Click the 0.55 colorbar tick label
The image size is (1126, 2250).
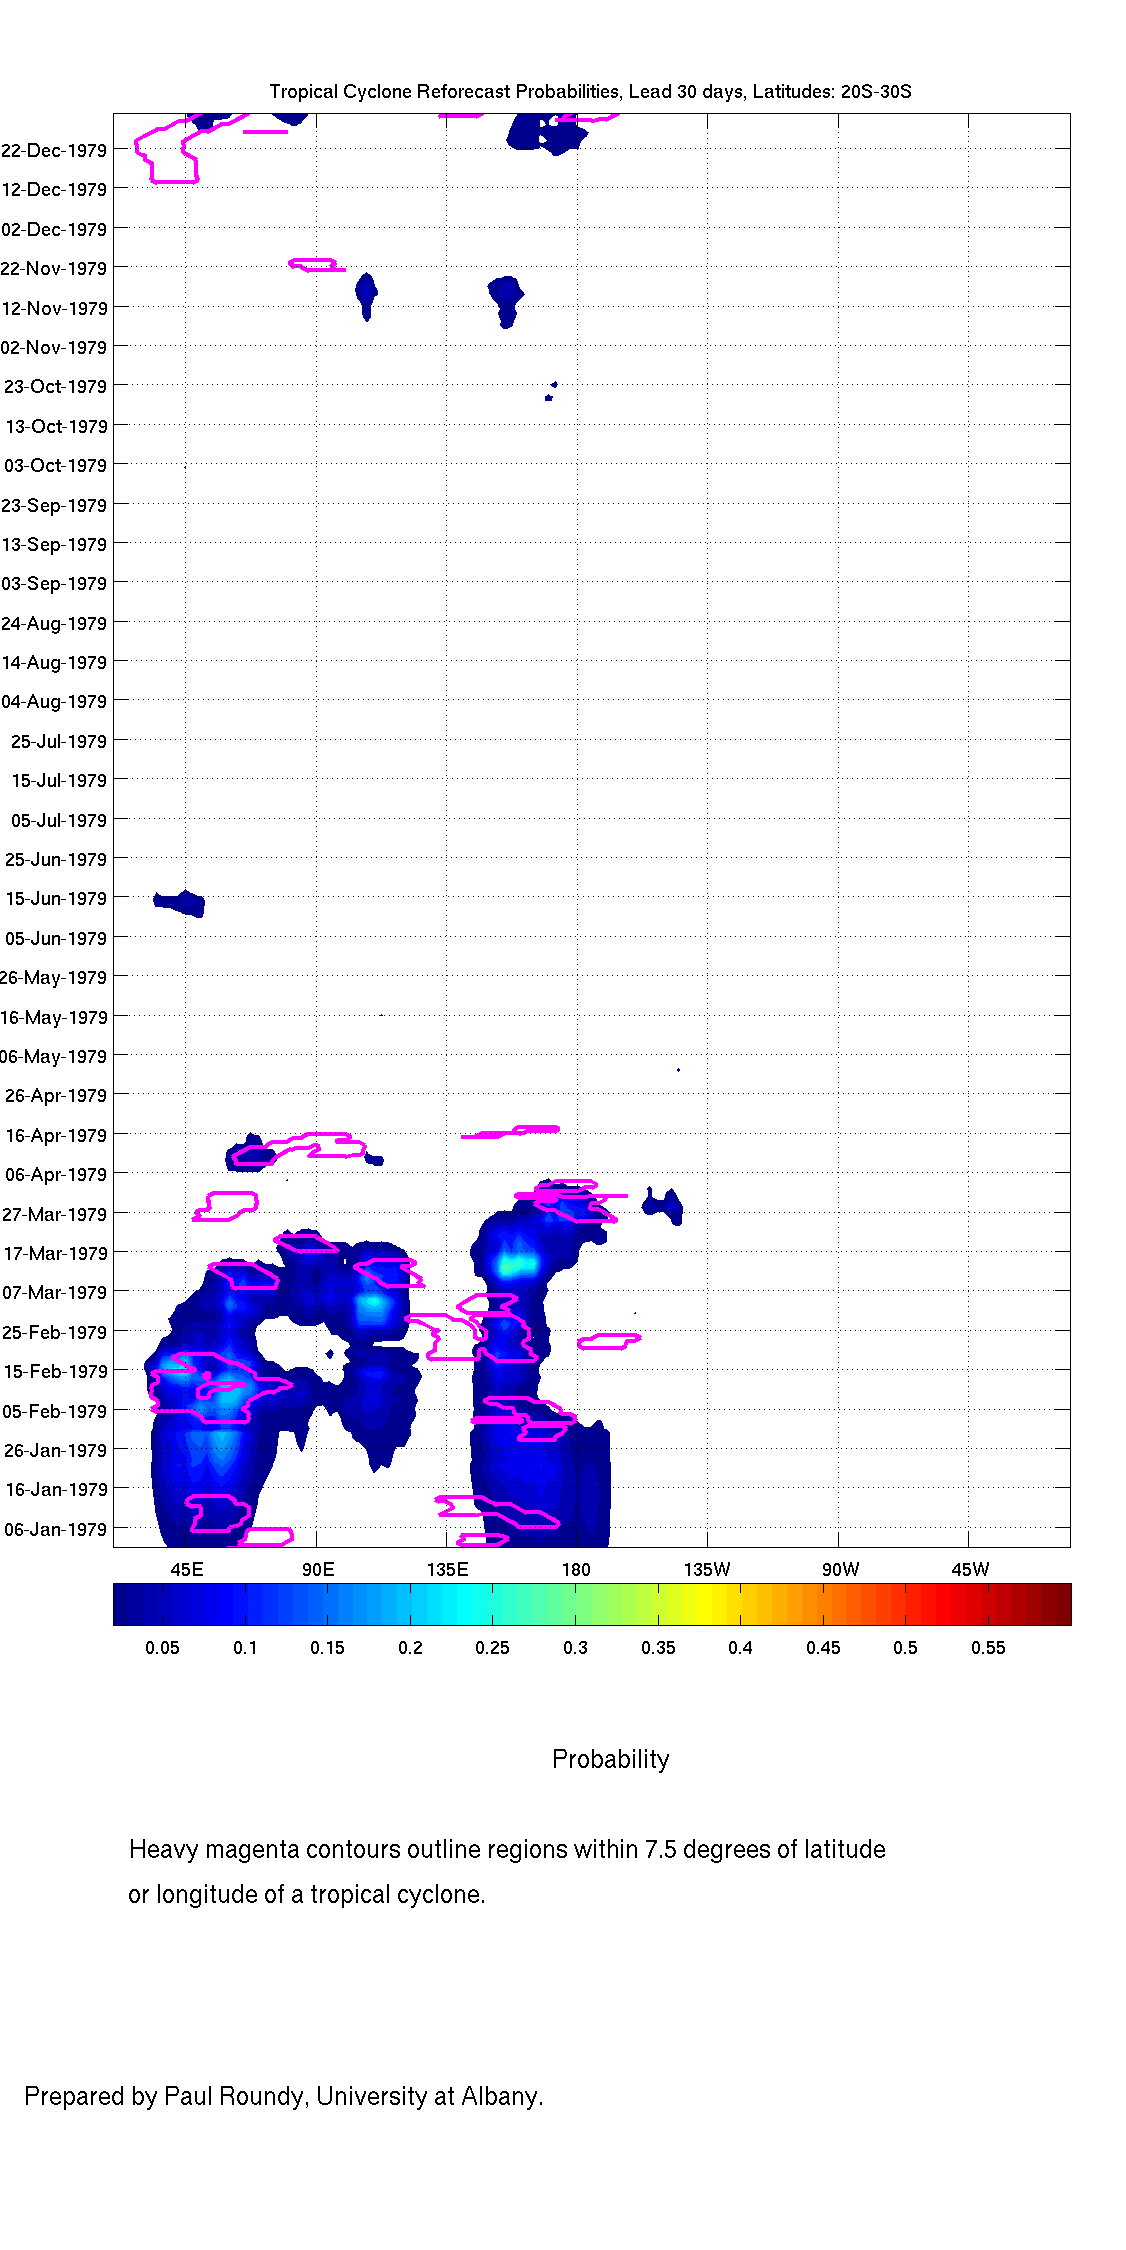[988, 1648]
